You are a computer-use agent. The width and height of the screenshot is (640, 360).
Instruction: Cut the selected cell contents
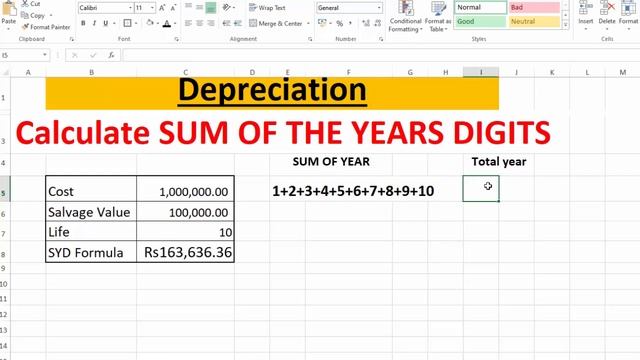coord(31,4)
